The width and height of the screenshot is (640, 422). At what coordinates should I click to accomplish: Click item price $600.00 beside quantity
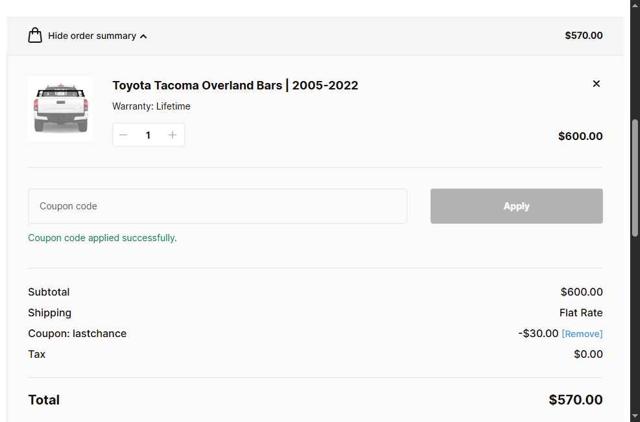coord(580,136)
